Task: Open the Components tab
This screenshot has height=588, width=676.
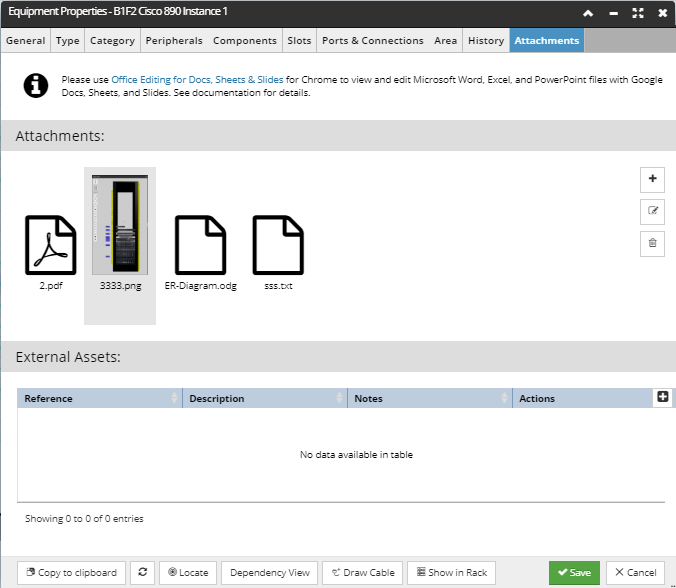Action: (x=245, y=41)
